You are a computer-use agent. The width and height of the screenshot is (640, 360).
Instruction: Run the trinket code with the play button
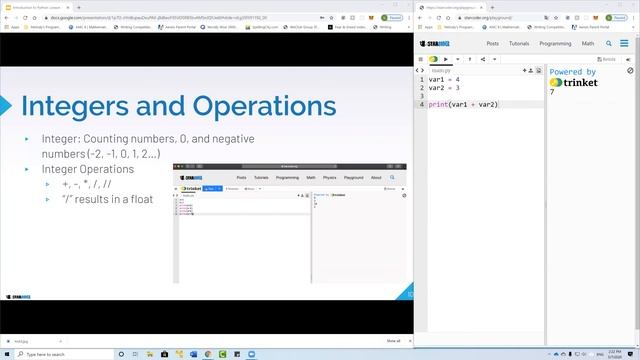(x=446, y=59)
